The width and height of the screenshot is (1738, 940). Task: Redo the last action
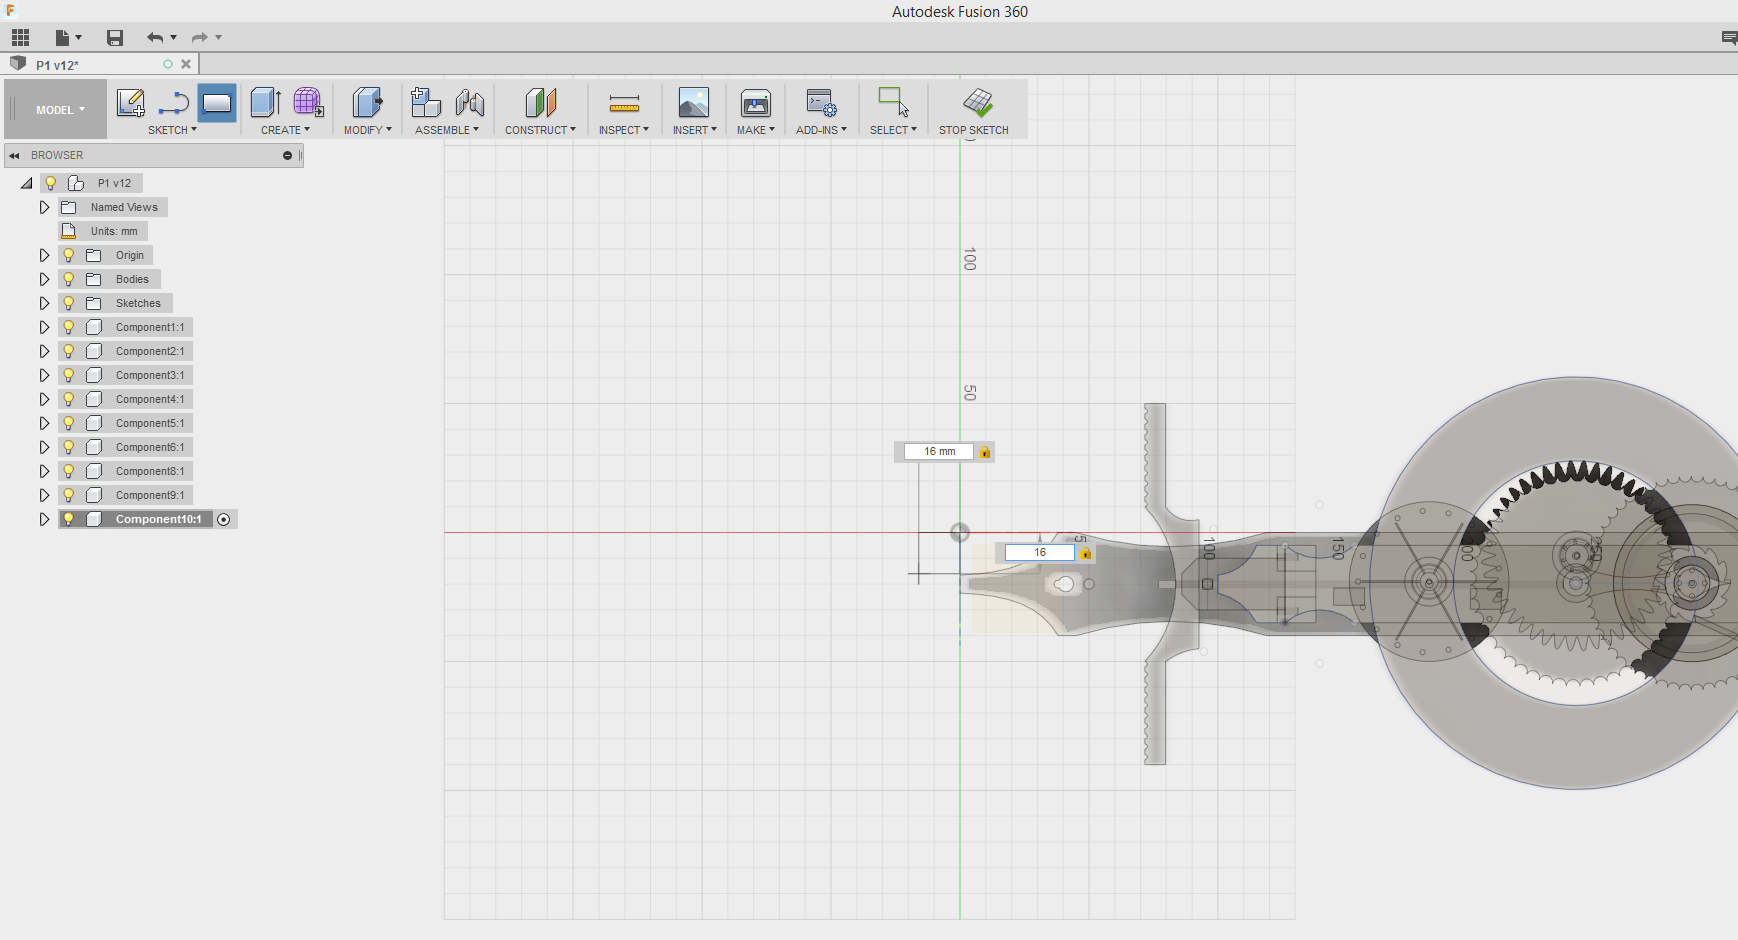click(200, 38)
